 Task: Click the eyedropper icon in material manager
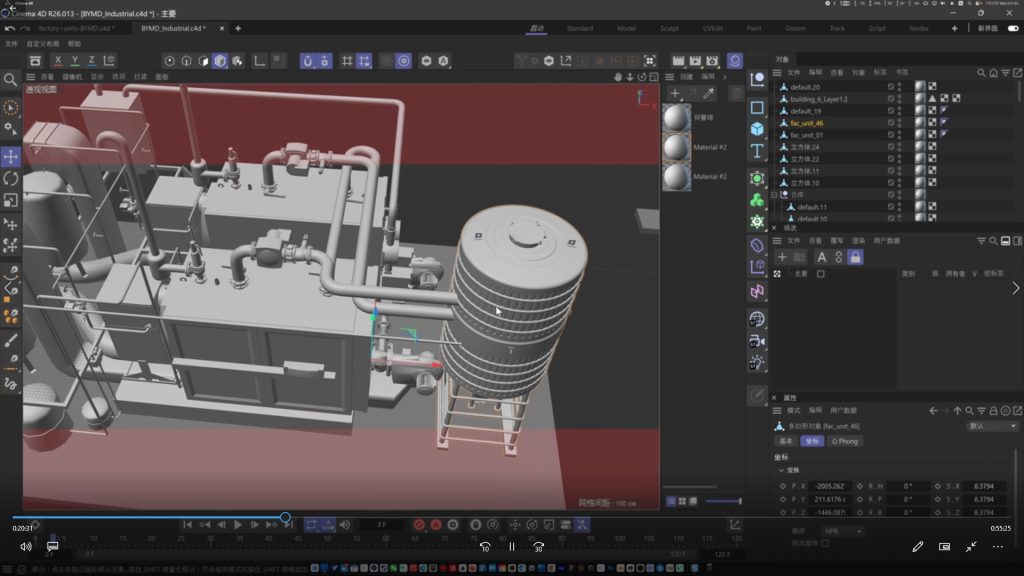click(709, 93)
